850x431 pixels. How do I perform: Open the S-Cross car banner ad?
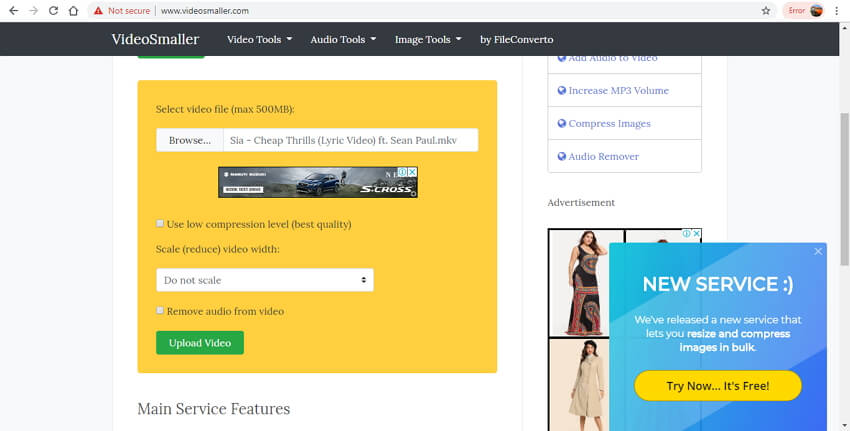click(x=318, y=182)
